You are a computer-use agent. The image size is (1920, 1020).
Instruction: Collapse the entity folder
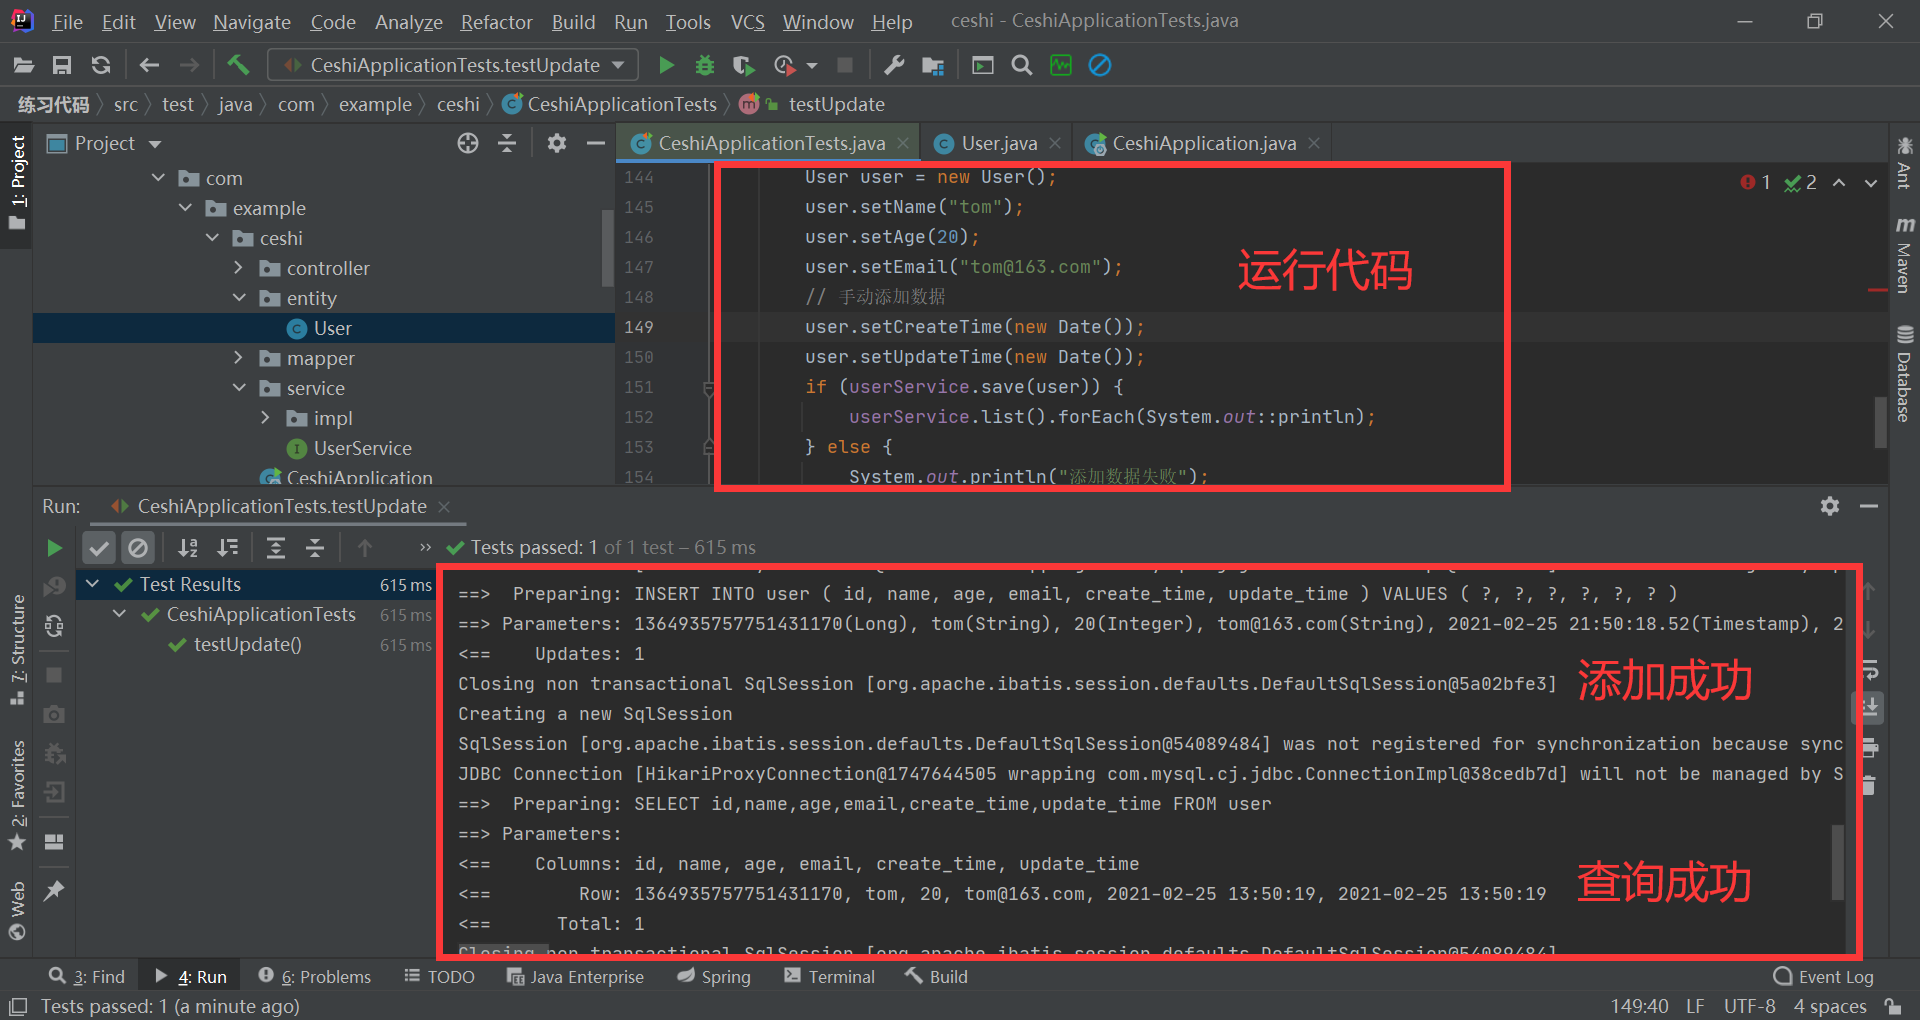click(238, 298)
